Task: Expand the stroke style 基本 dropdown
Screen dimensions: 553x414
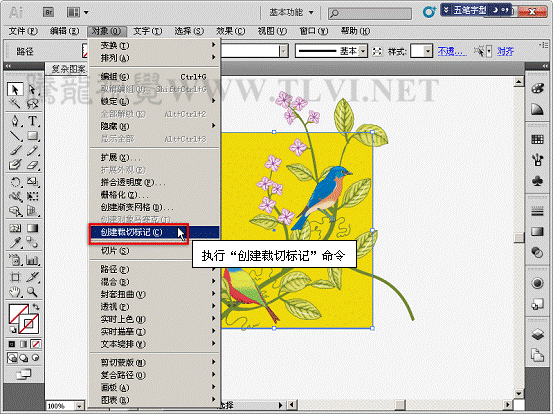Action: coord(363,51)
